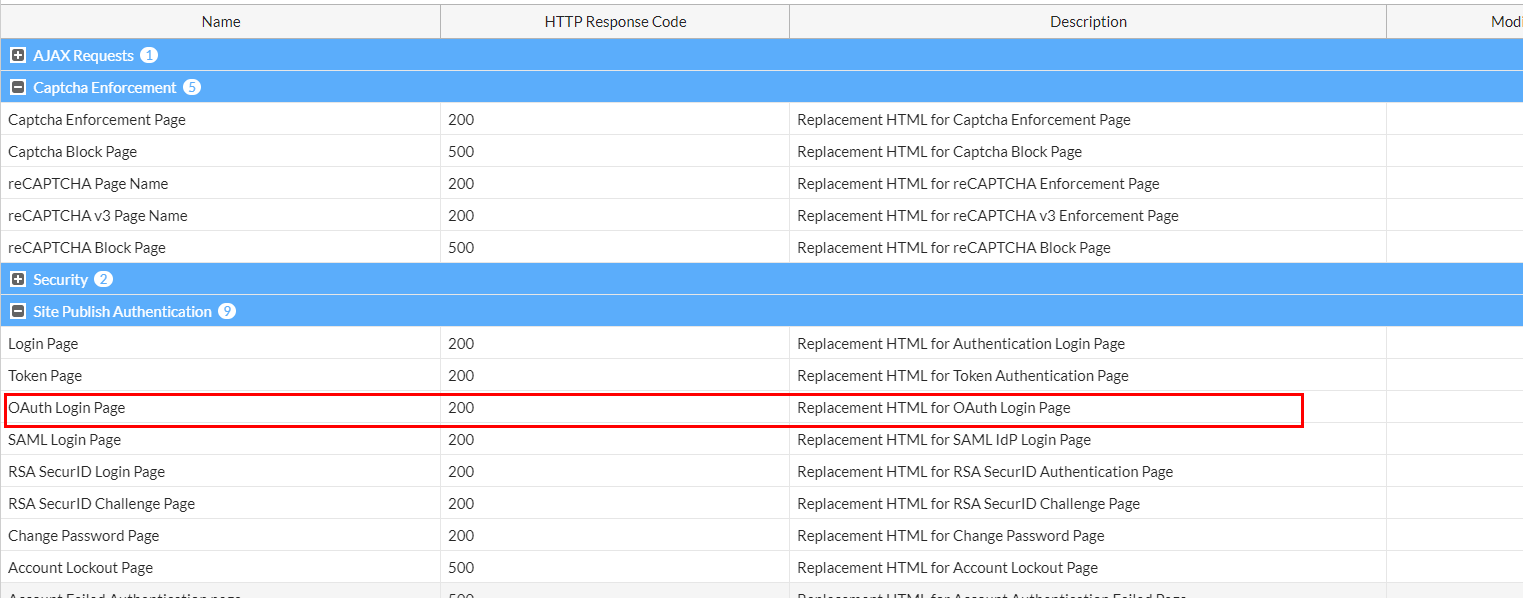Click description Replacement HTML for SAML IdP Login Page
Screen dimensions: 1523x598
tap(944, 440)
